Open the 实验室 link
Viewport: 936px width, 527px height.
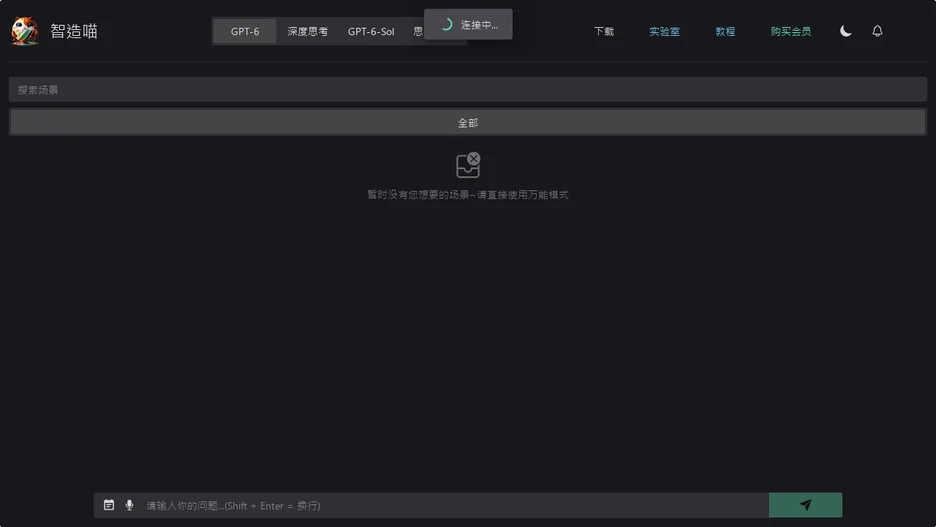tap(664, 31)
